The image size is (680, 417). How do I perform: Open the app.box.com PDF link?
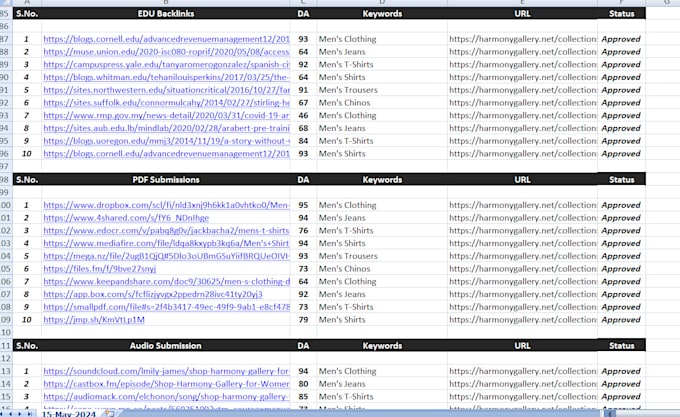click(153, 294)
